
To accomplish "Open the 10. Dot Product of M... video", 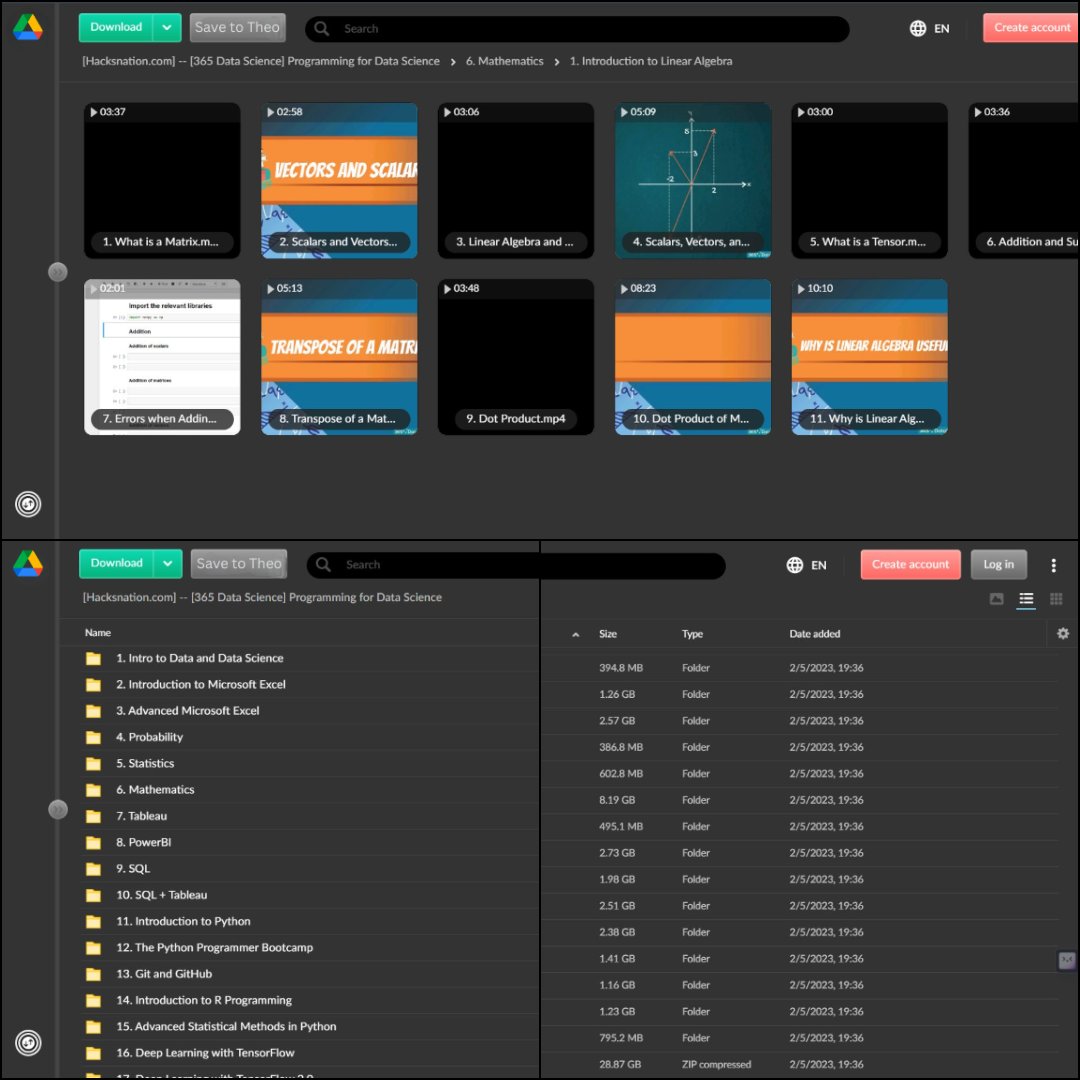I will point(692,357).
